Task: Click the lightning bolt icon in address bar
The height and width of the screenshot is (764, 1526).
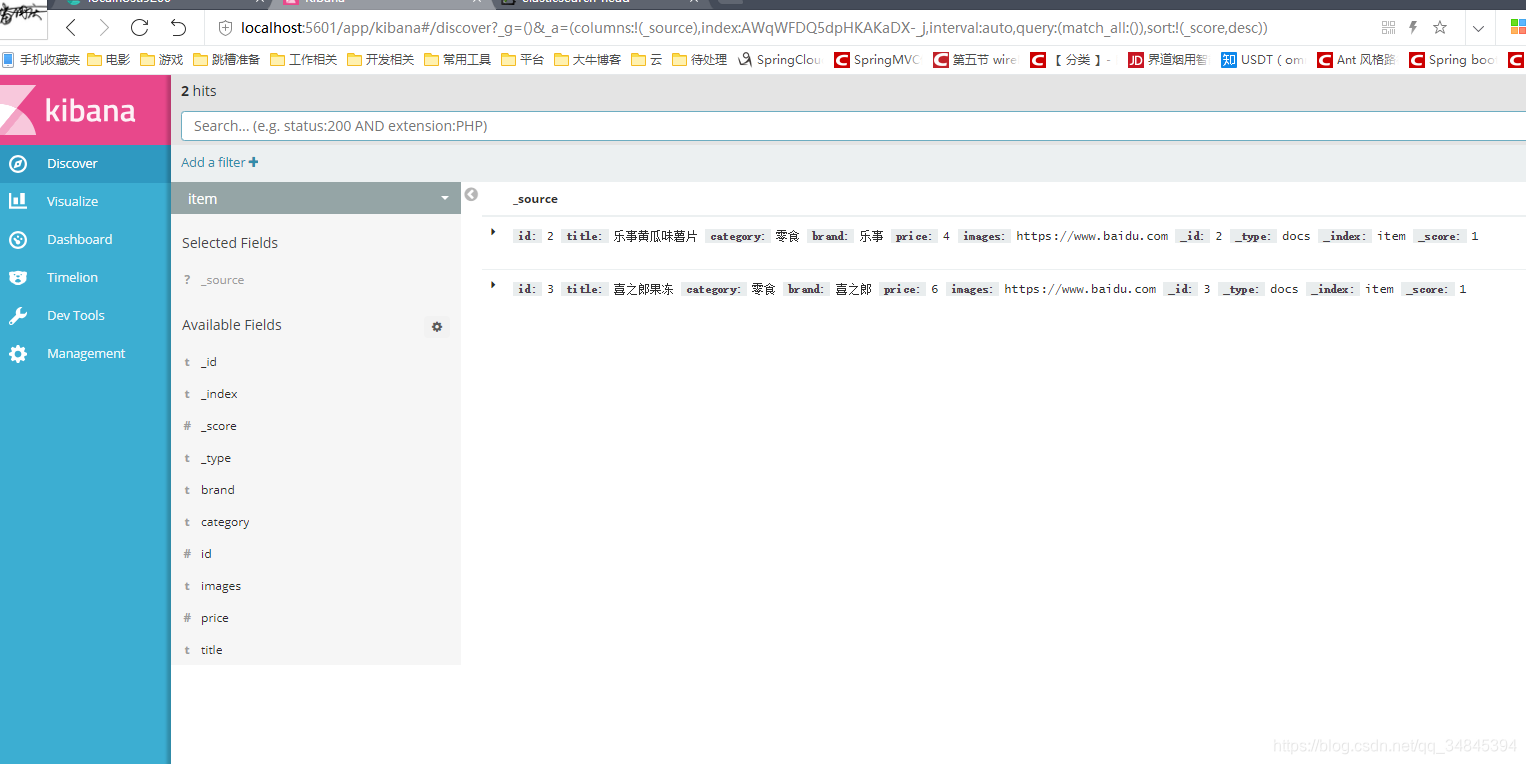Action: [x=1413, y=28]
